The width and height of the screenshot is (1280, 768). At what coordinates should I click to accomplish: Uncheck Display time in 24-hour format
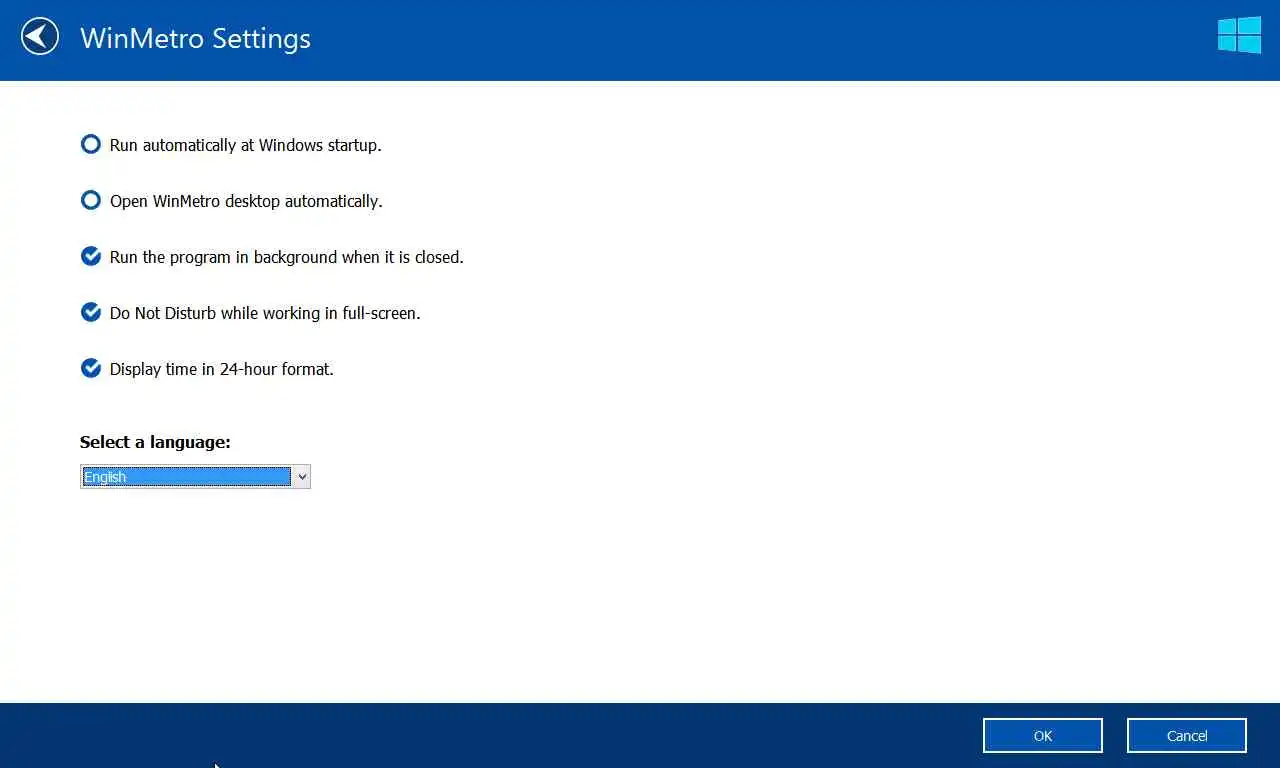tap(91, 368)
